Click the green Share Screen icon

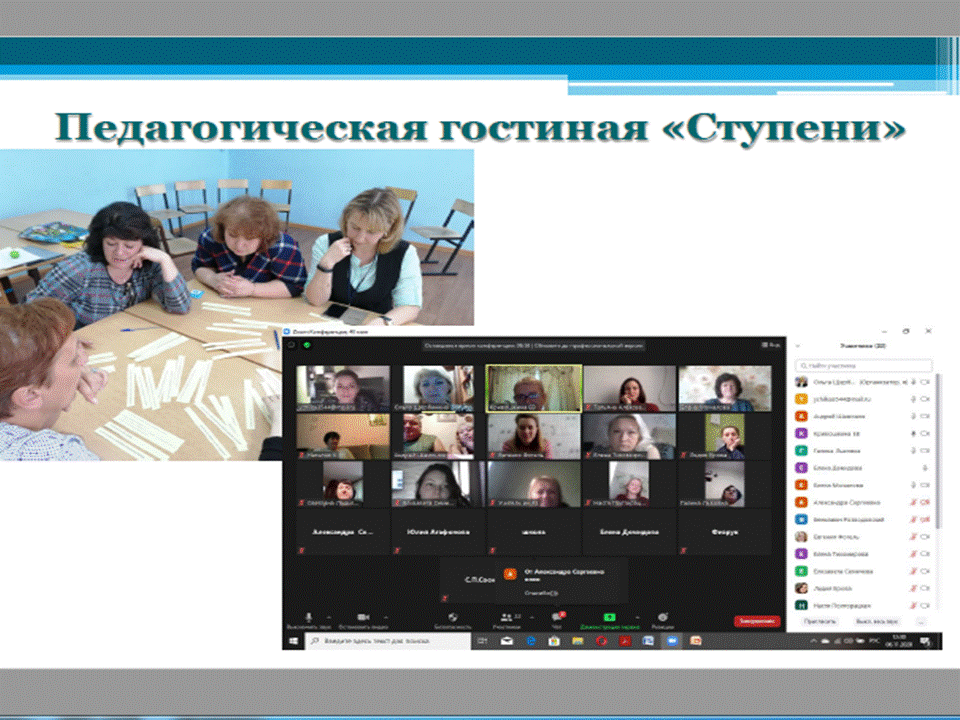click(x=609, y=617)
